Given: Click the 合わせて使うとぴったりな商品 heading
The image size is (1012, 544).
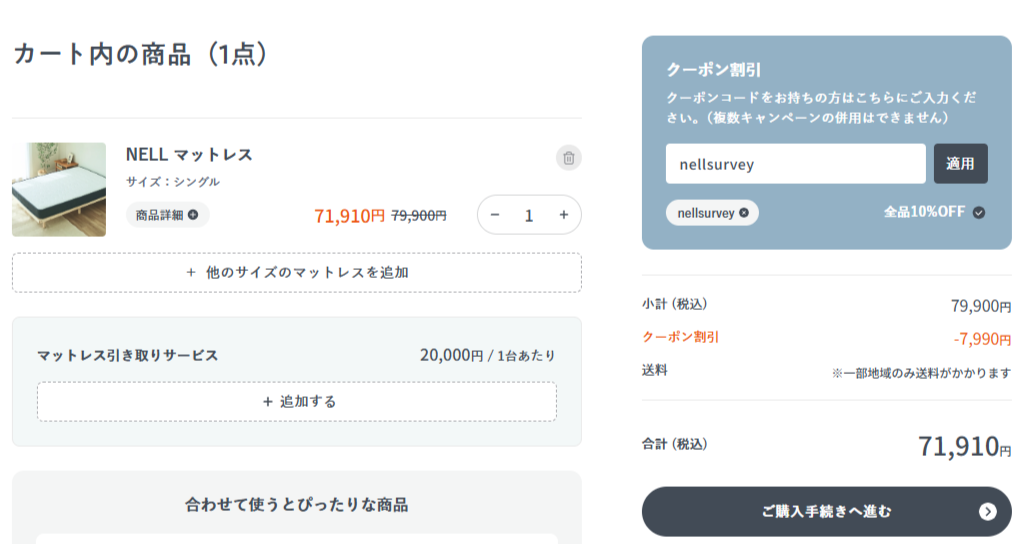Looking at the screenshot, I should (296, 505).
